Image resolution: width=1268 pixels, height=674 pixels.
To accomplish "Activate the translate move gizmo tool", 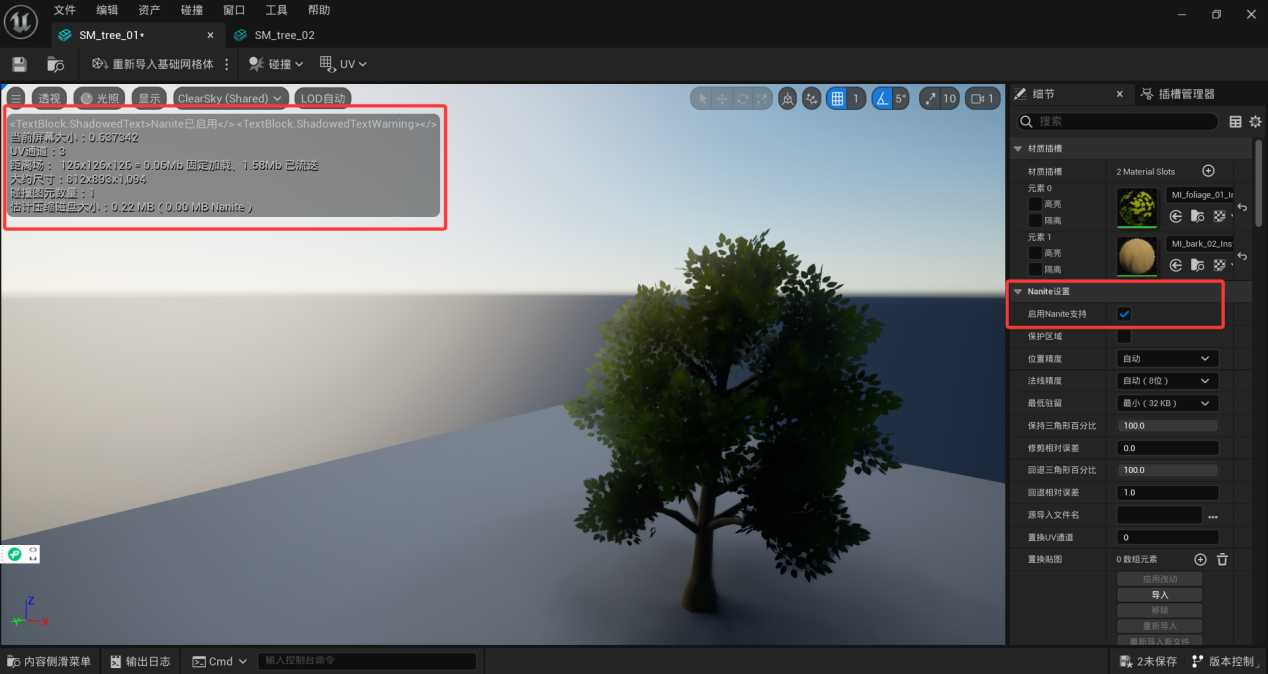I will tap(722, 98).
